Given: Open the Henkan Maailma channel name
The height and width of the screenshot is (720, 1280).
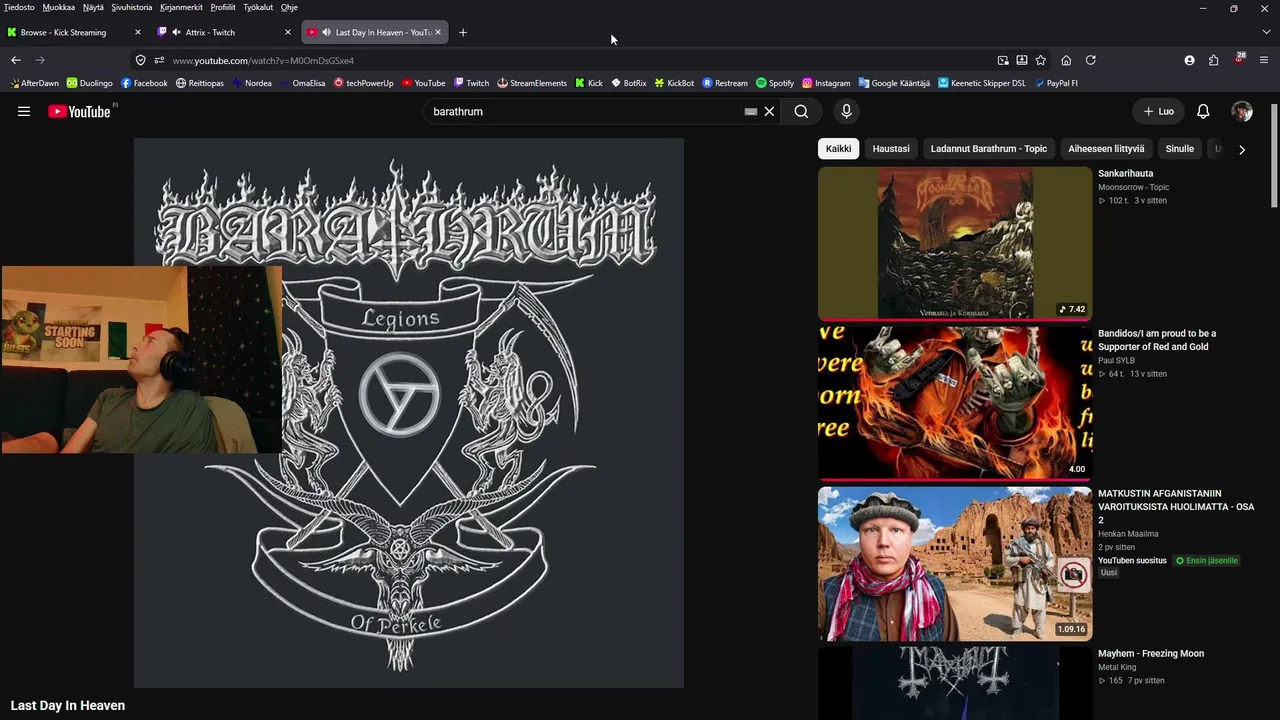Looking at the screenshot, I should 1128,534.
